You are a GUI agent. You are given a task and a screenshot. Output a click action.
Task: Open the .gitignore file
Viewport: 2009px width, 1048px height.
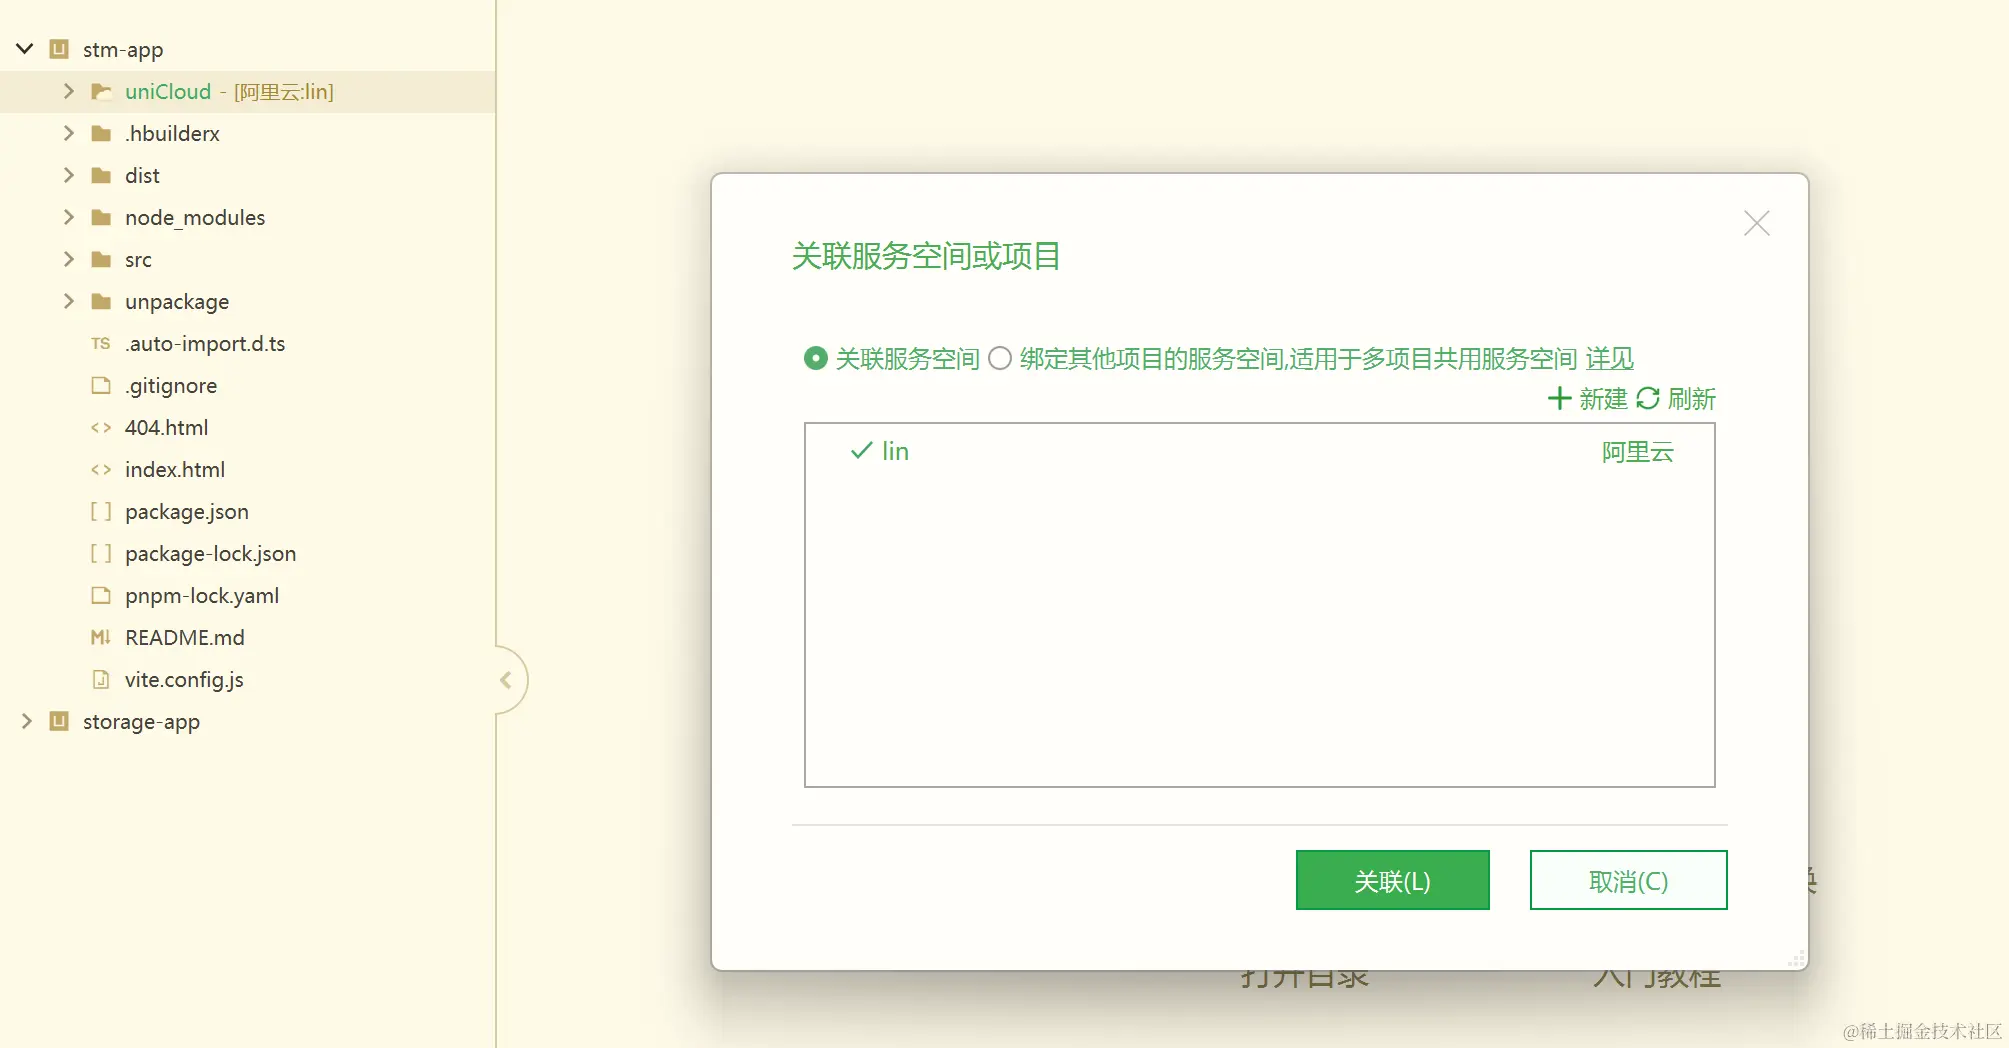pyautogui.click(x=171, y=385)
